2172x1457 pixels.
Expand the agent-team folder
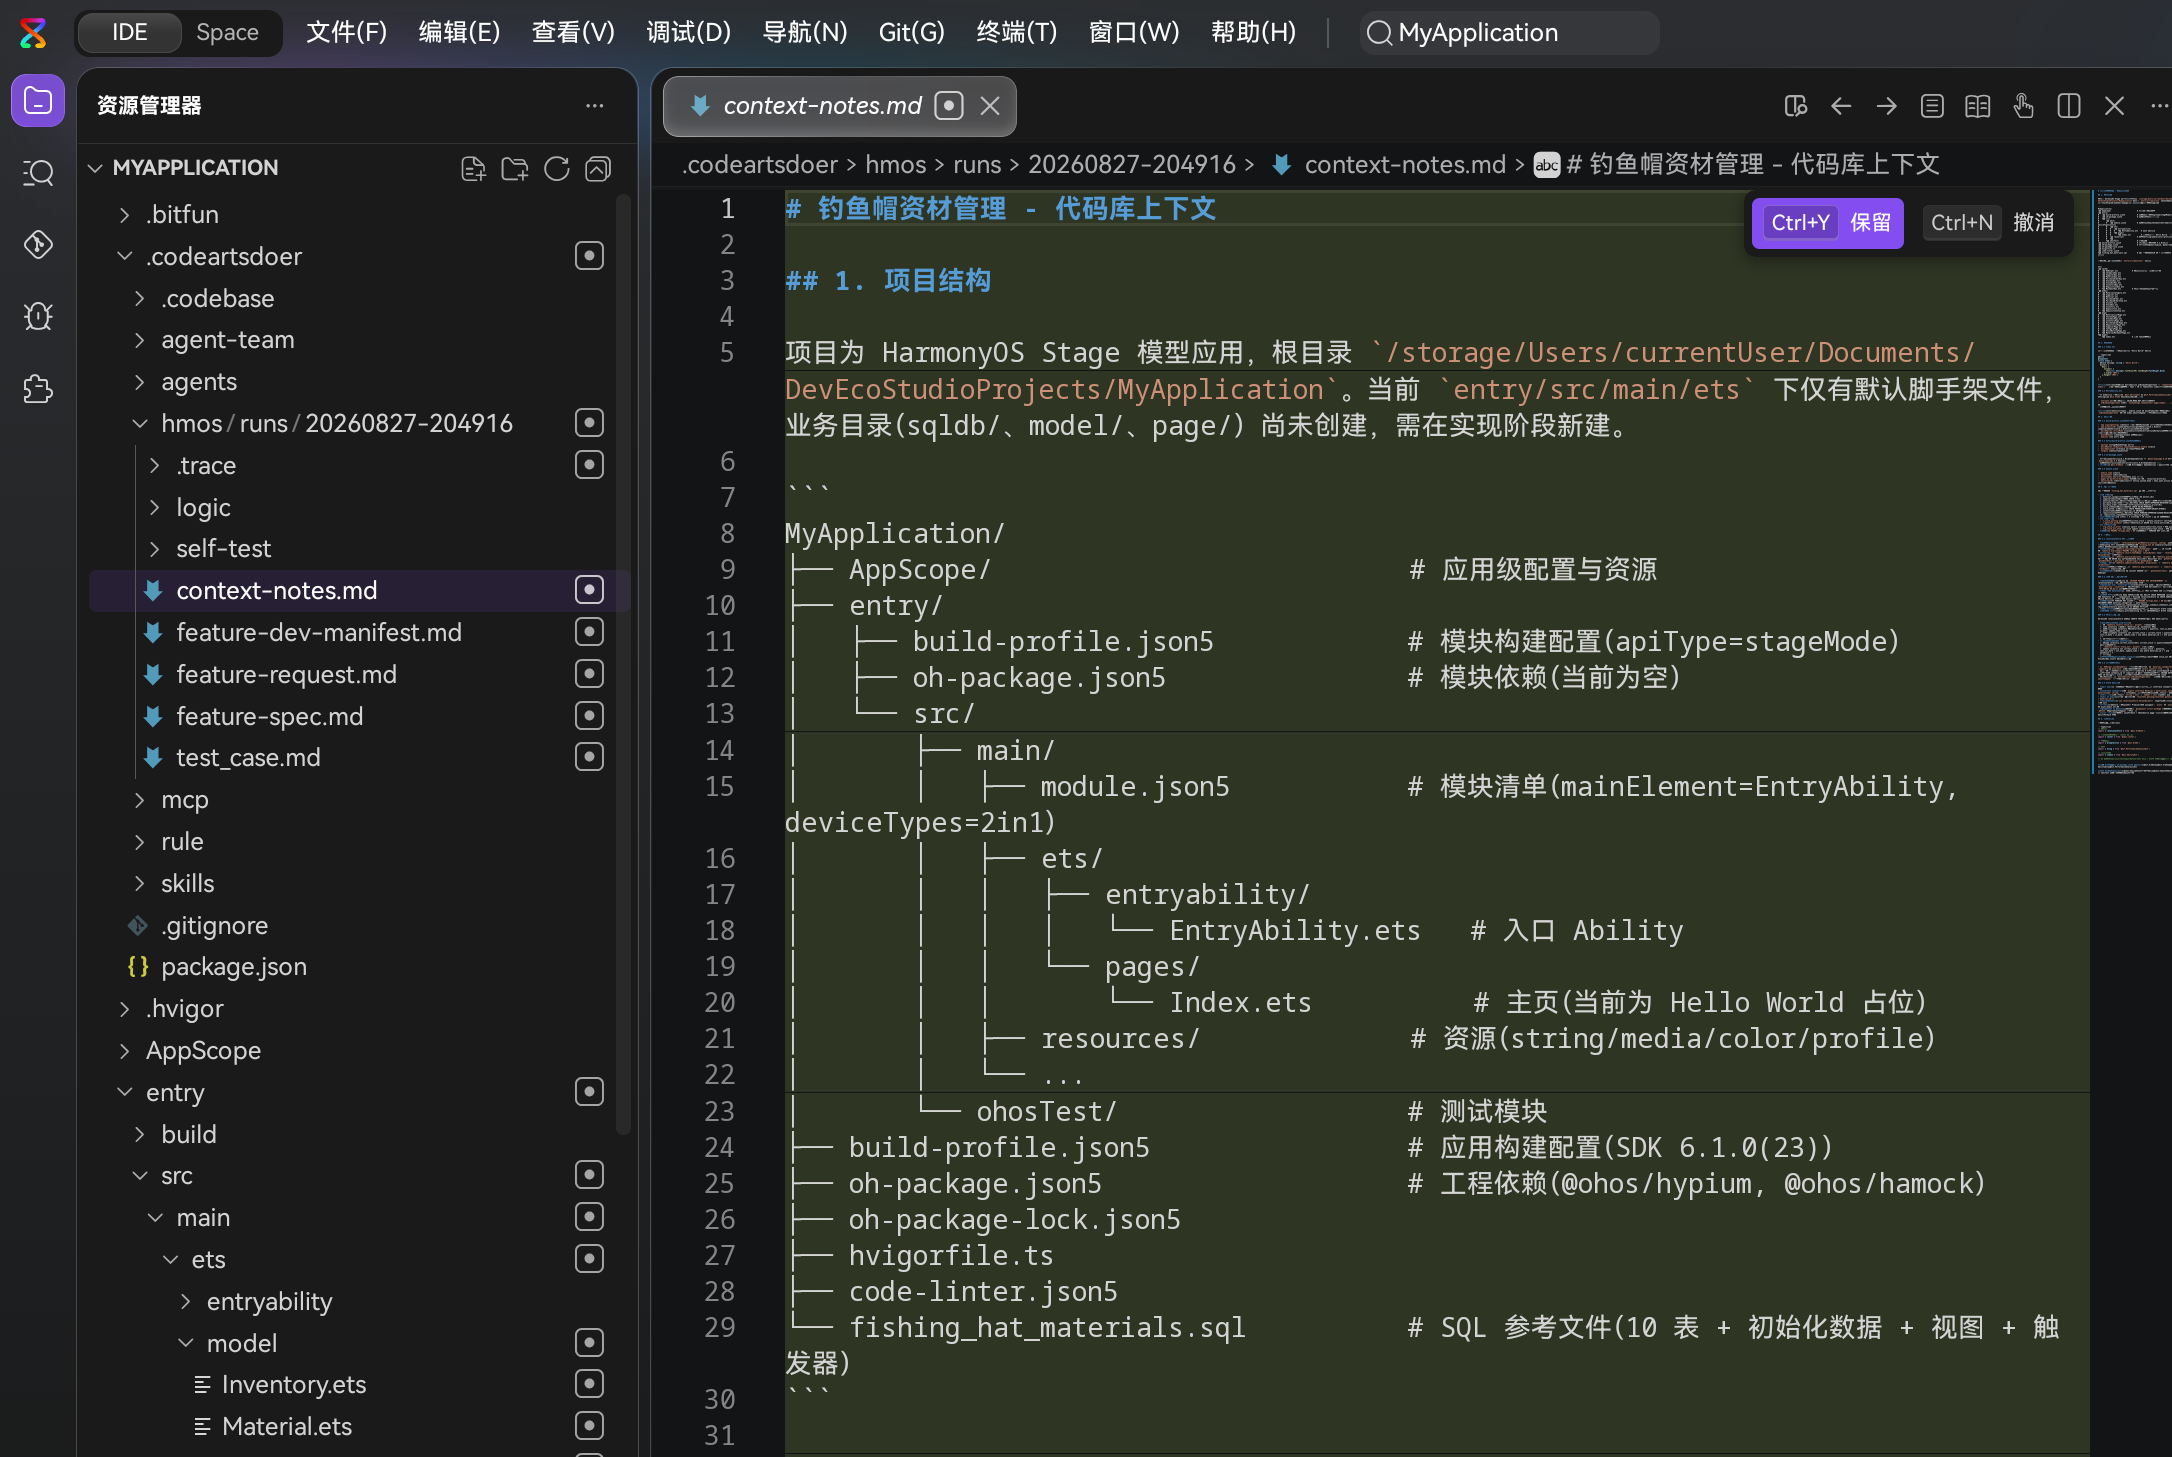click(x=140, y=340)
